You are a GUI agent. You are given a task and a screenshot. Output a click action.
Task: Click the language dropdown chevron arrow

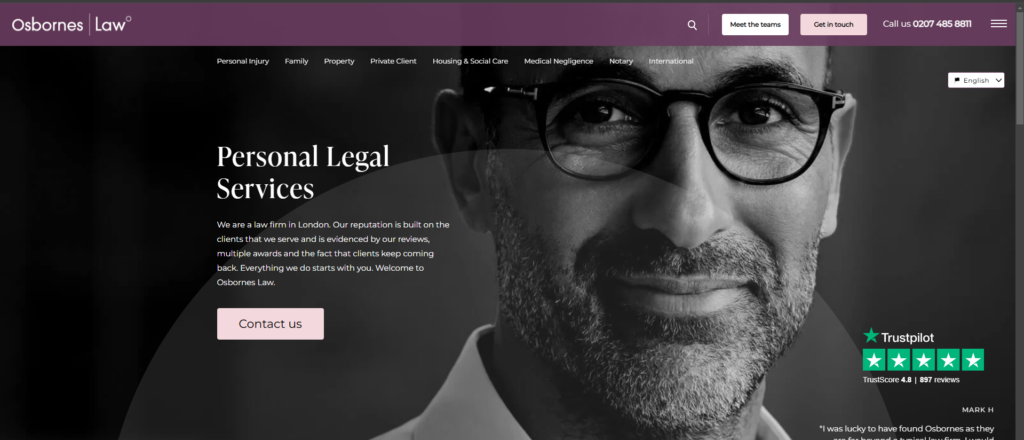(x=999, y=81)
